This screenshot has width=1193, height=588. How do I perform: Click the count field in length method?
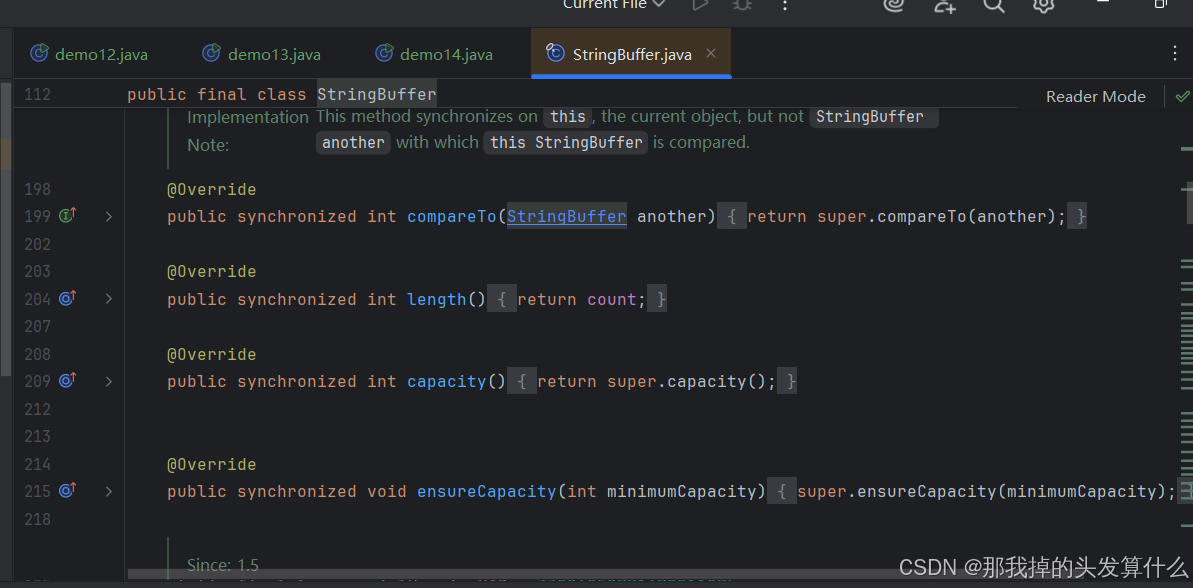pos(611,300)
